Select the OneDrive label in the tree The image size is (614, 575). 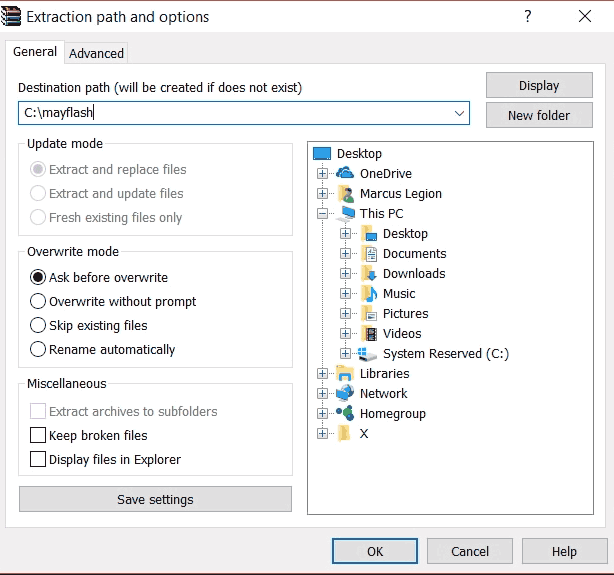point(386,173)
